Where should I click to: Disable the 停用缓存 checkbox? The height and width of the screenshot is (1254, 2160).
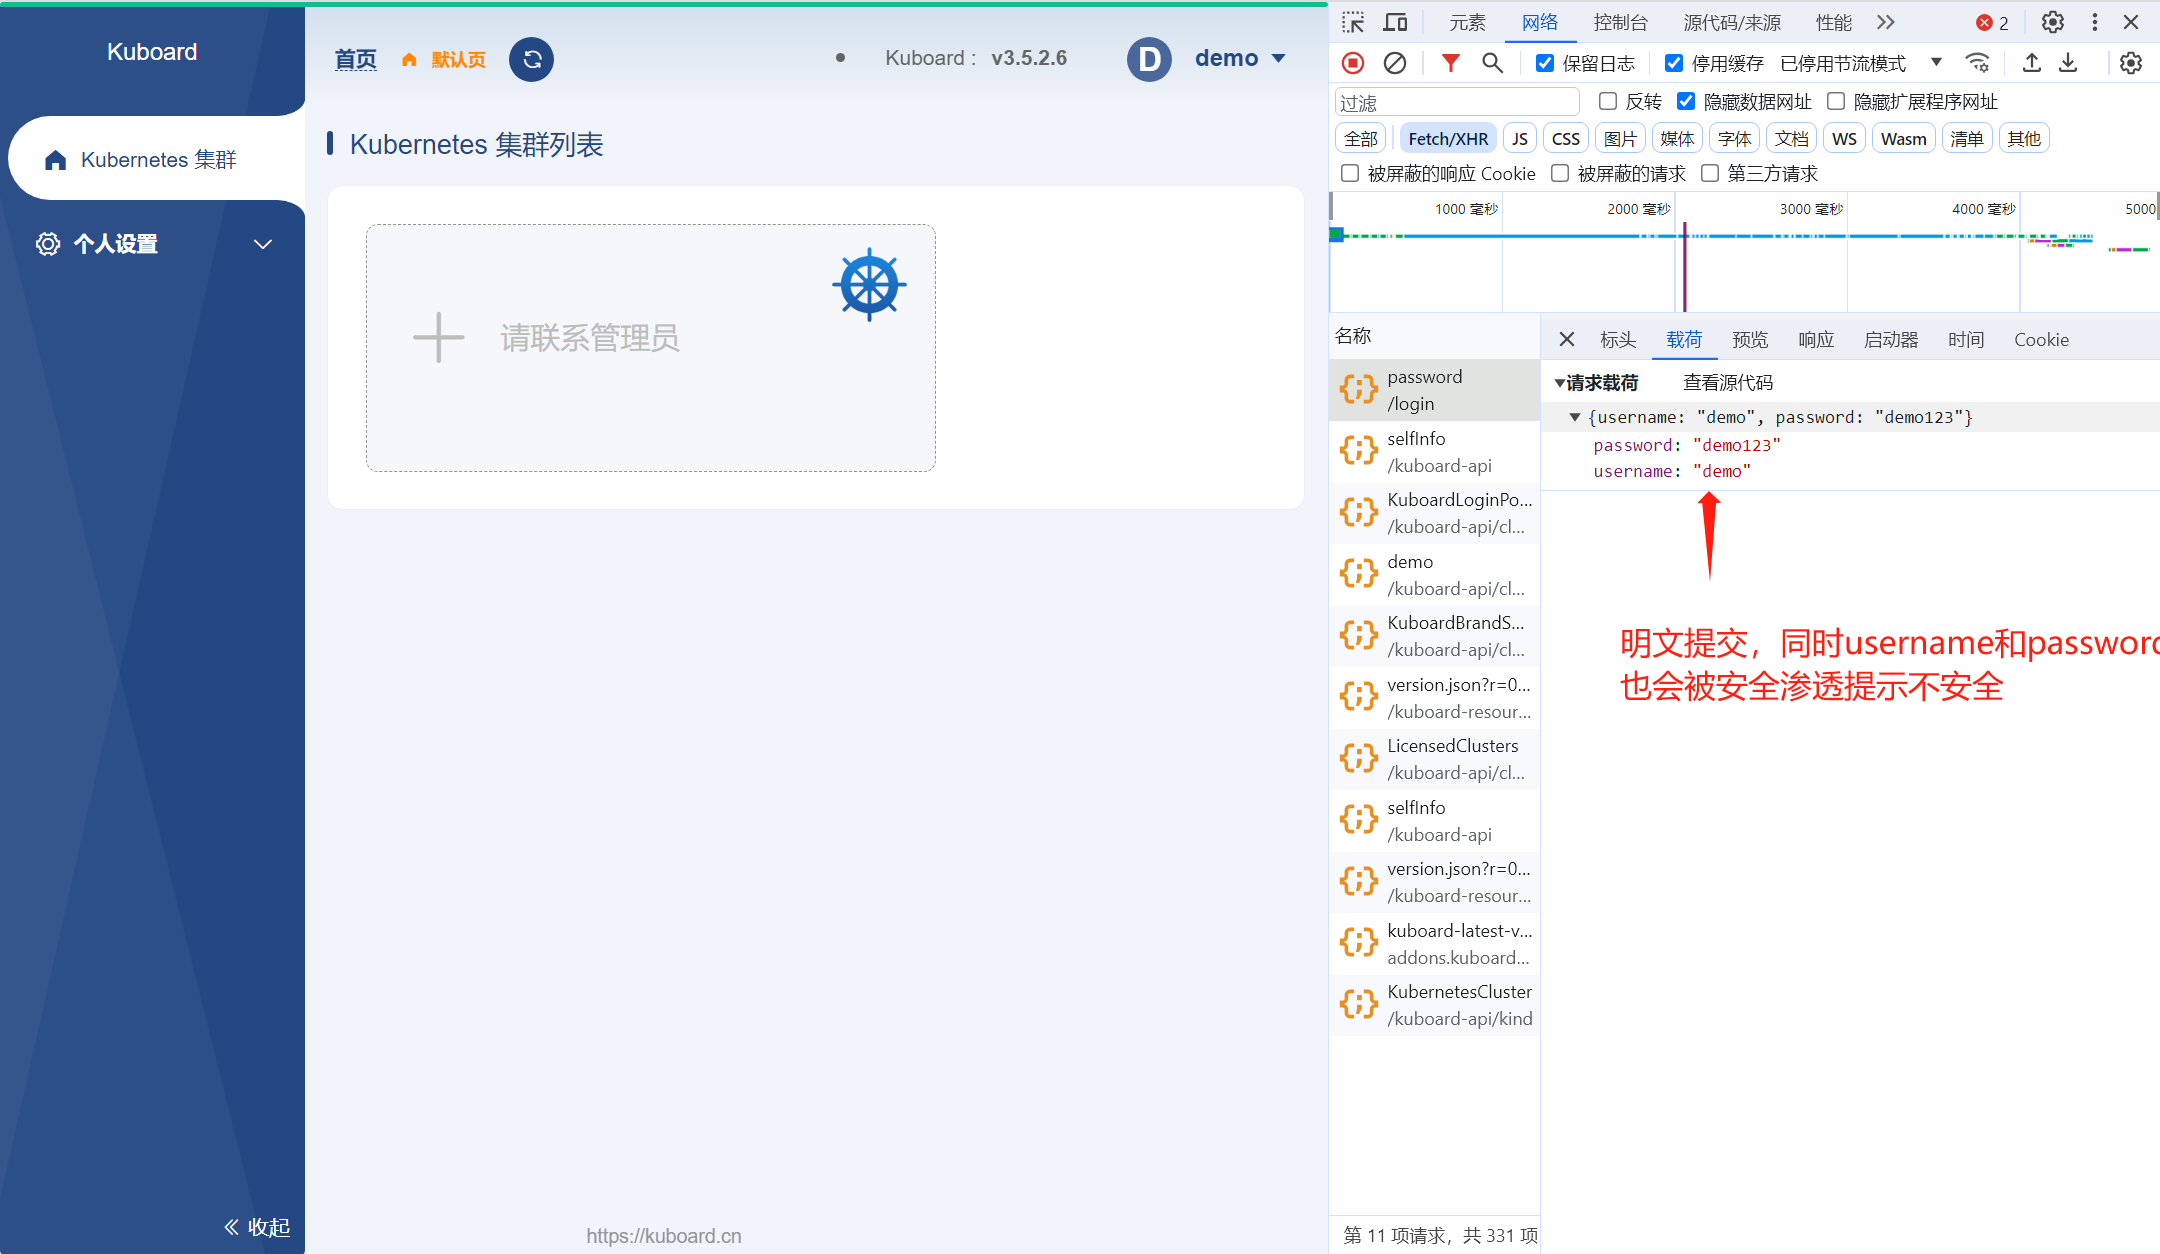[x=1675, y=62]
